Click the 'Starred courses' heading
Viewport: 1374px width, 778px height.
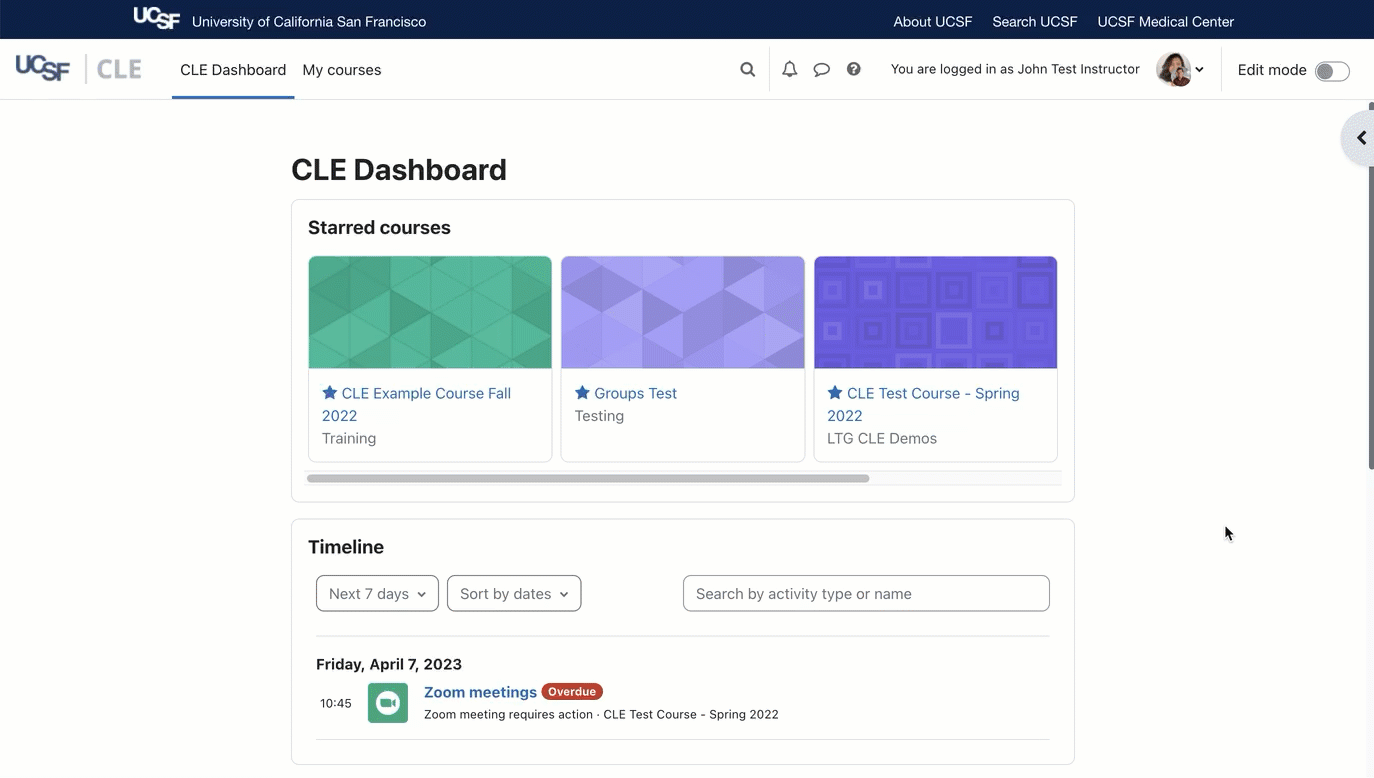379,228
